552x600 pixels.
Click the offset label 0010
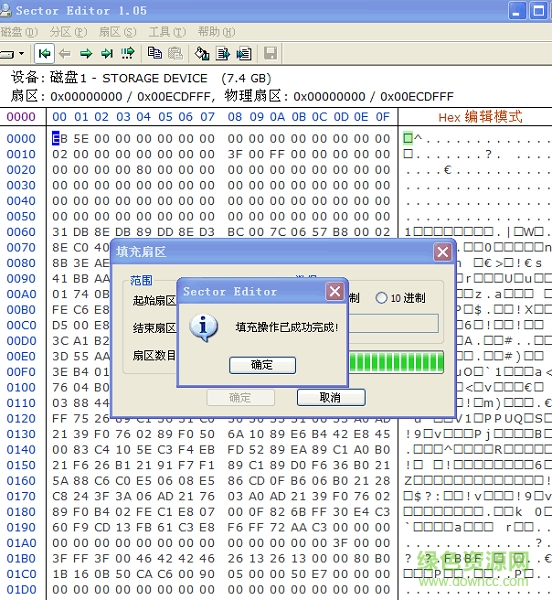click(x=21, y=154)
